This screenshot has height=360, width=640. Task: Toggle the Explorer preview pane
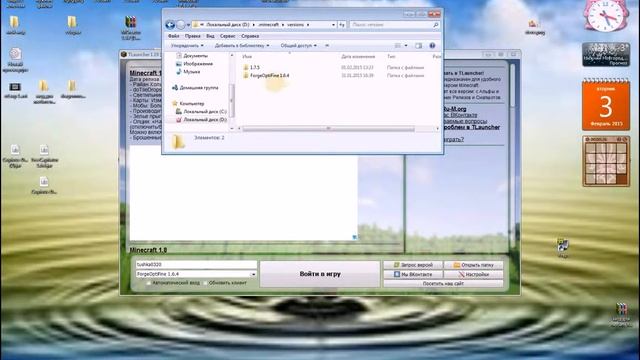(418, 46)
